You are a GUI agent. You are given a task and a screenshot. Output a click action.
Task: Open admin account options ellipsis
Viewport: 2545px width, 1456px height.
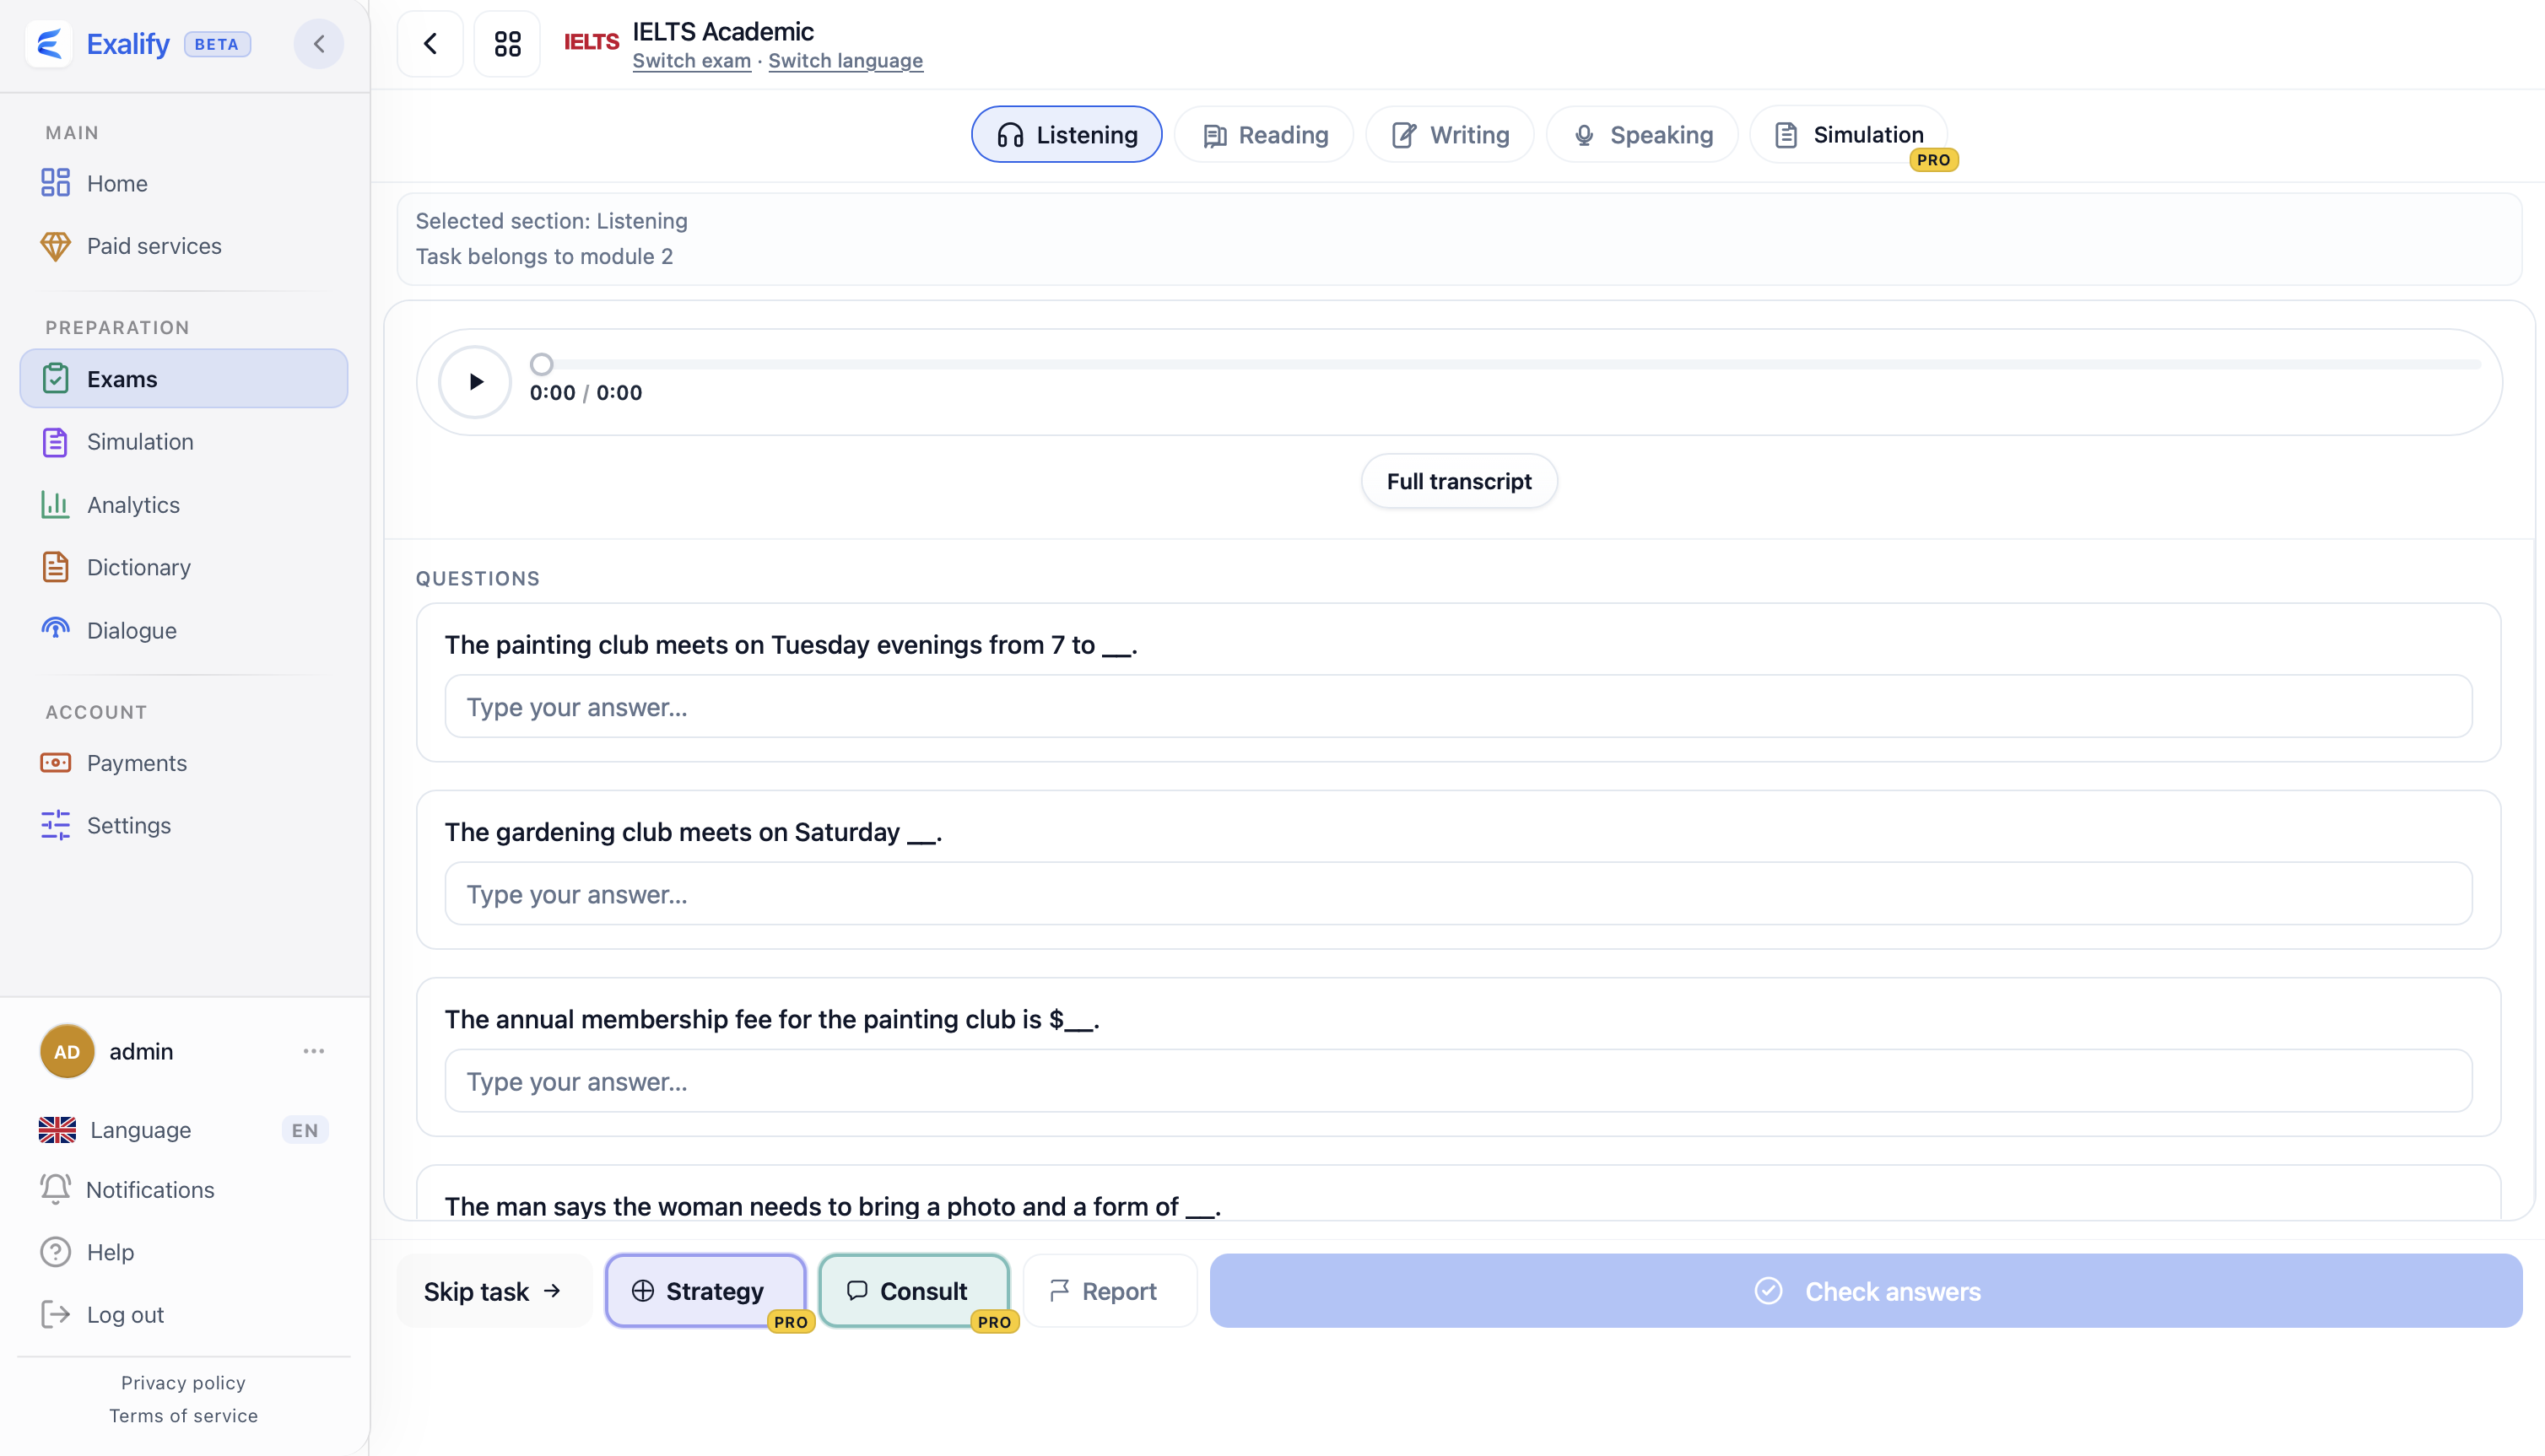point(314,1051)
